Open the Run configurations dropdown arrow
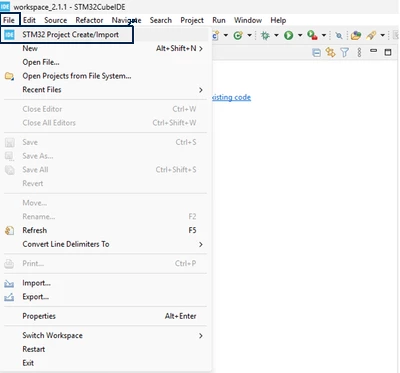Viewport: 400px width, 373px height. coord(300,35)
